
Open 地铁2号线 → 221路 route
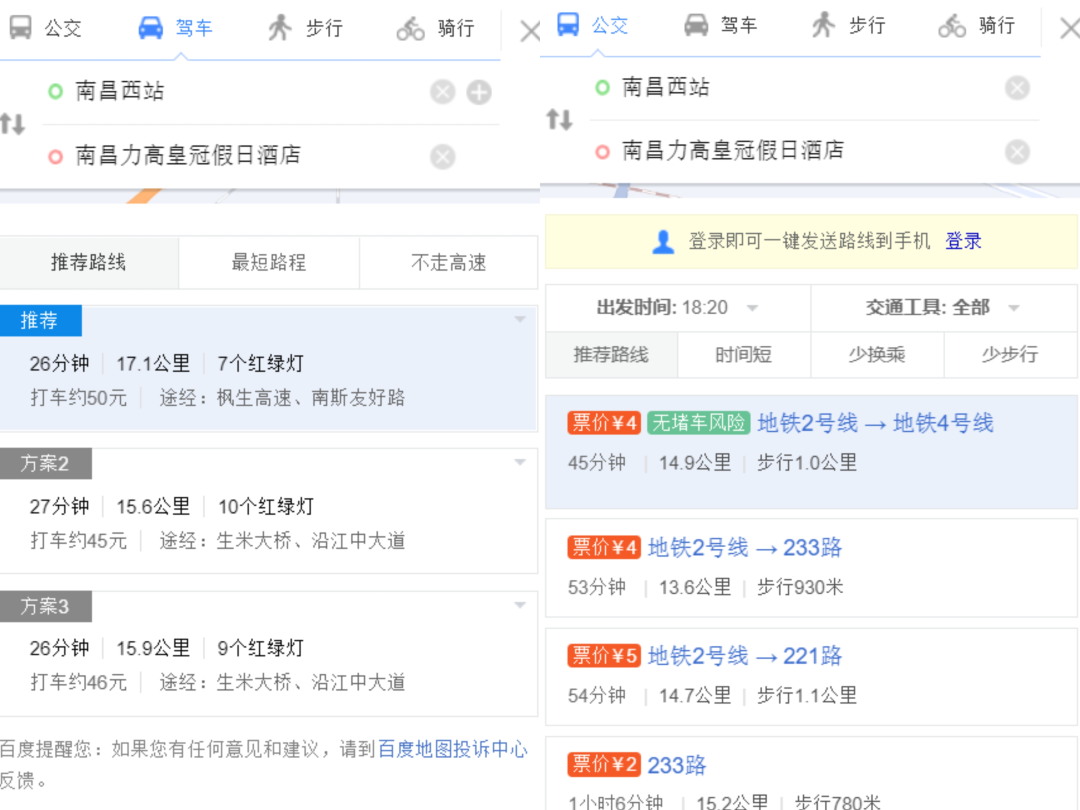click(x=745, y=656)
